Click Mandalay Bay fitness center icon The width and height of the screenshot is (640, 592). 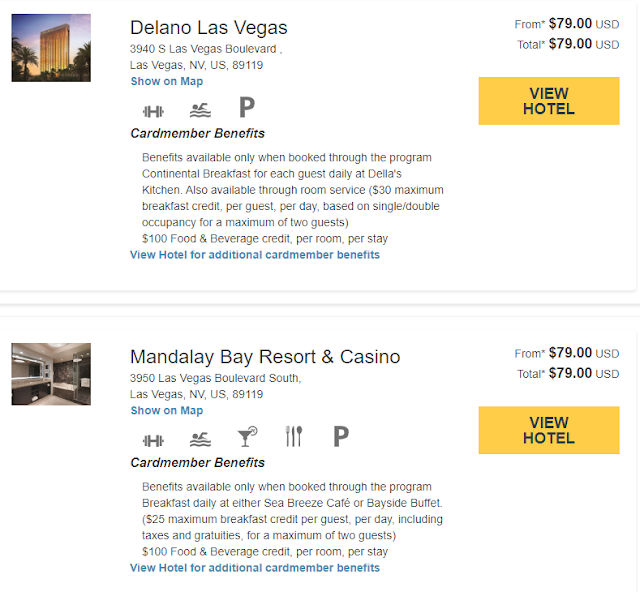coord(153,438)
